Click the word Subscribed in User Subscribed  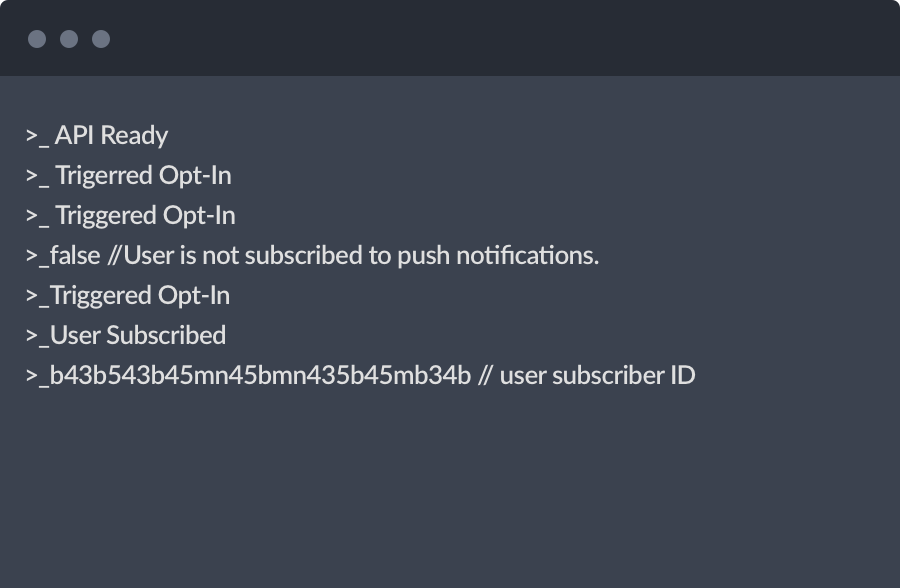tap(166, 335)
